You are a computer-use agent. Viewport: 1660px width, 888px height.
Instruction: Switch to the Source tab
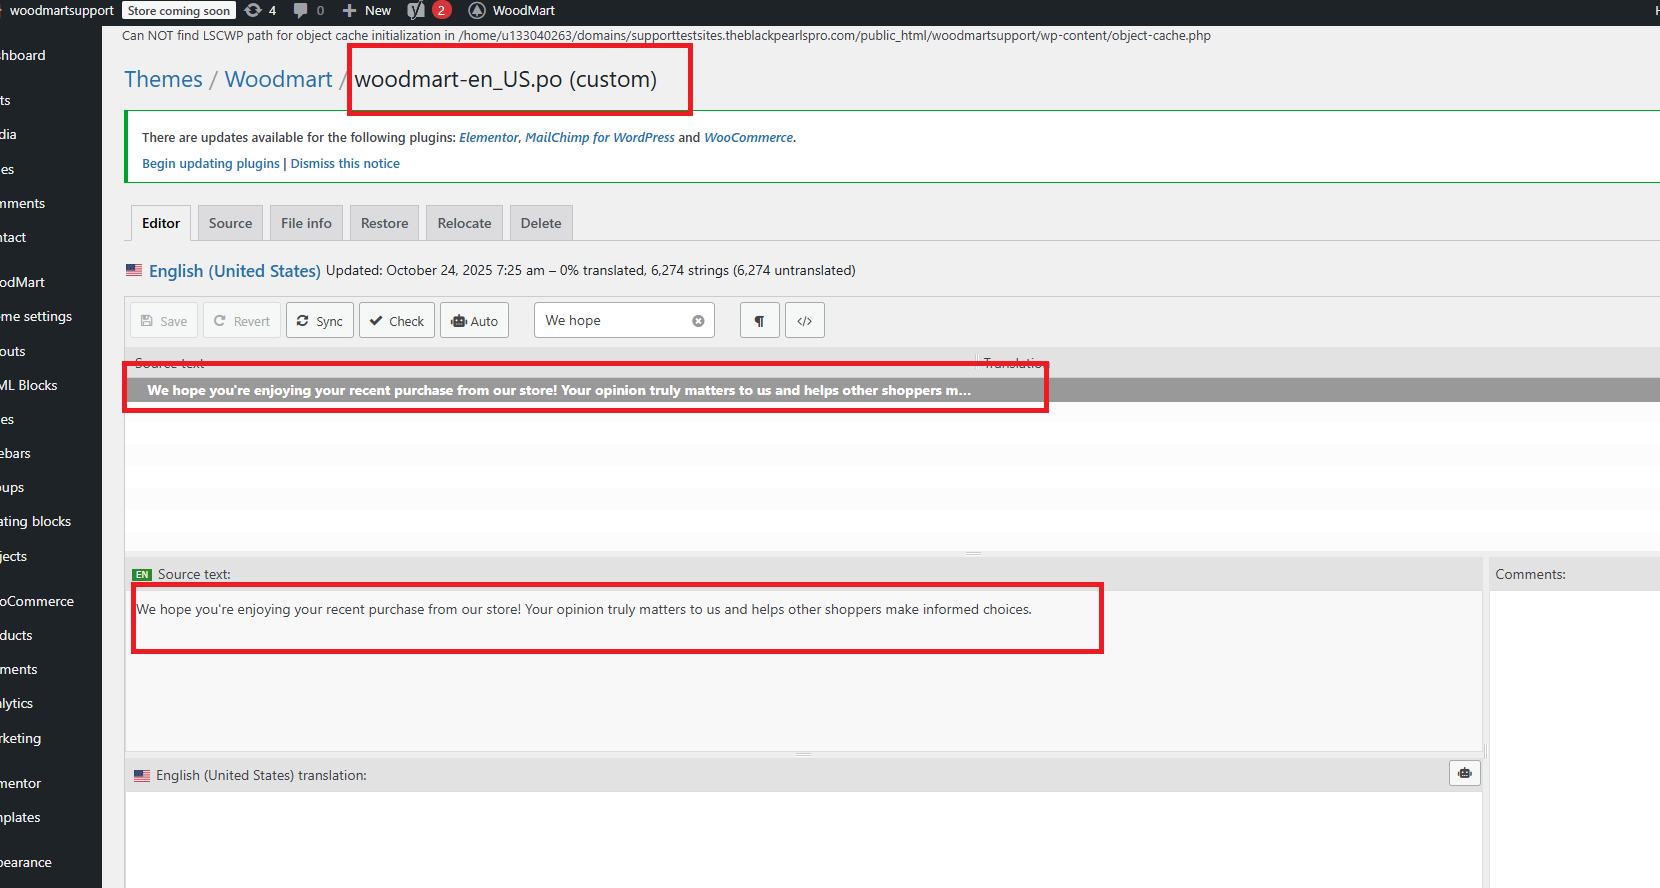tap(230, 223)
